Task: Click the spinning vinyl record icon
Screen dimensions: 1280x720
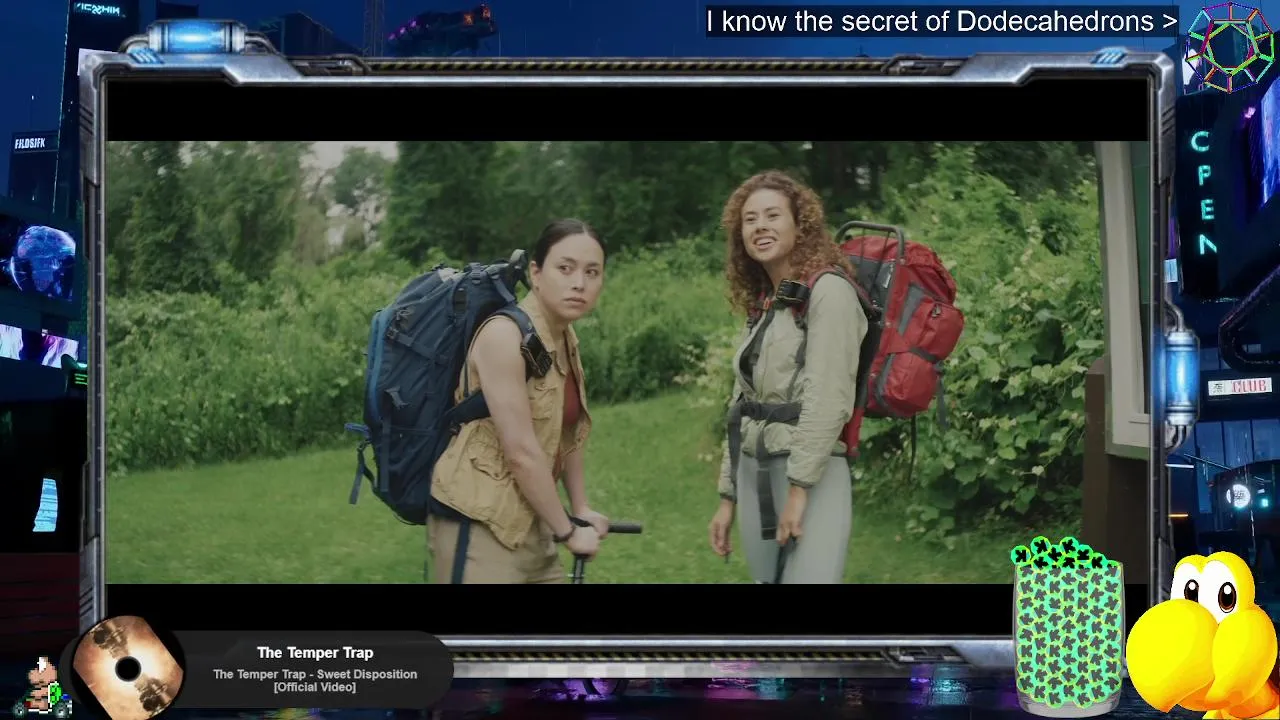Action: point(128,667)
